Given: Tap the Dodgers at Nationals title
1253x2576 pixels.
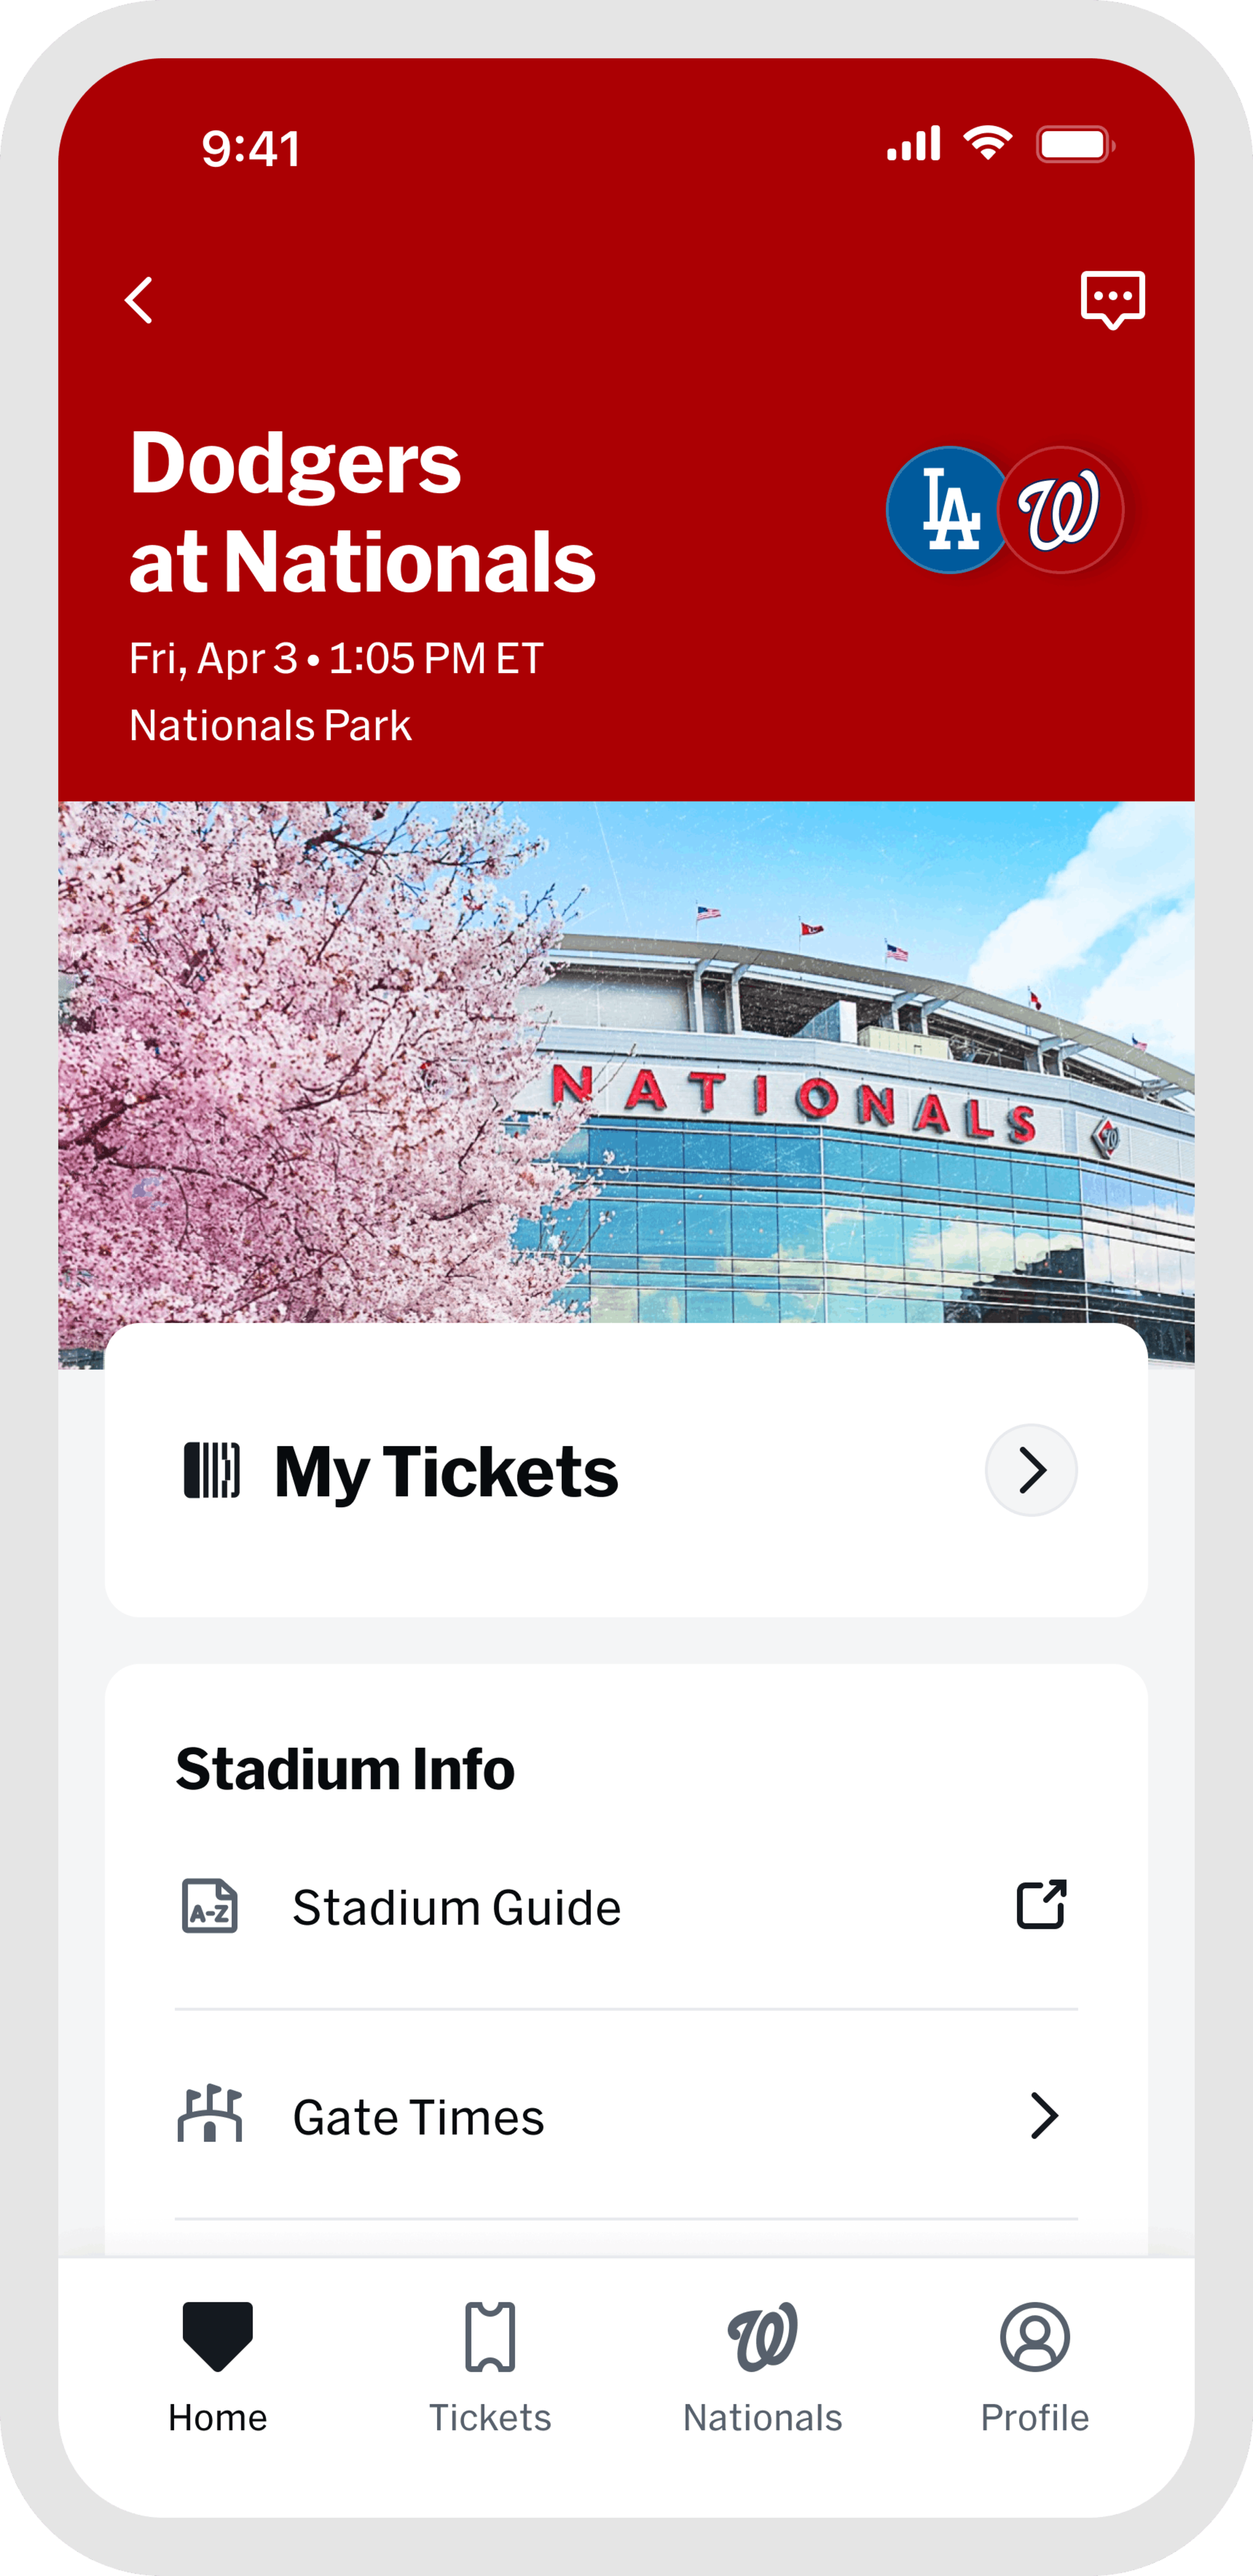Looking at the screenshot, I should [x=362, y=512].
